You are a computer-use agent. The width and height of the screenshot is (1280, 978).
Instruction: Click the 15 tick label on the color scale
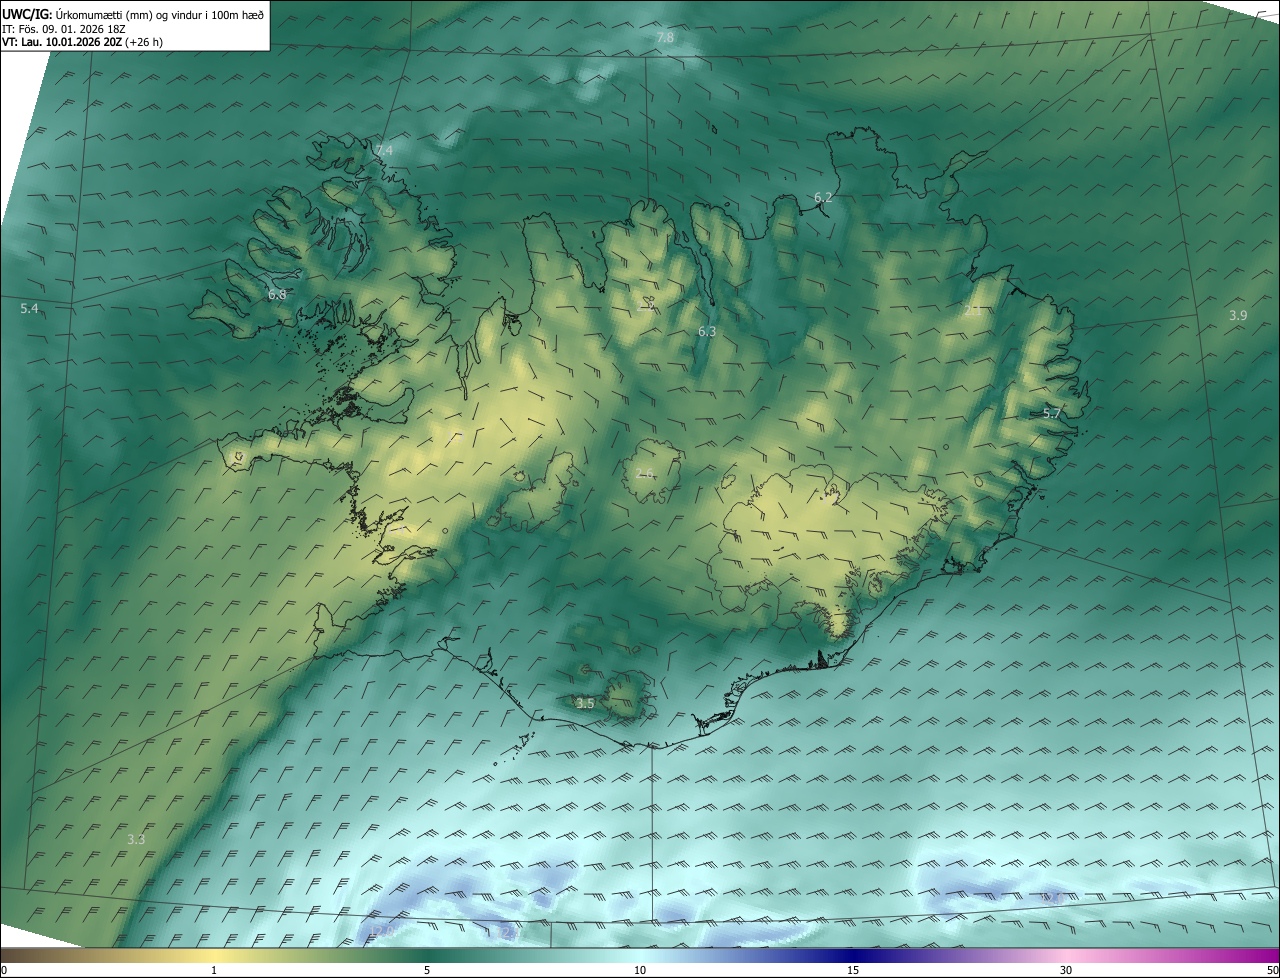853,970
